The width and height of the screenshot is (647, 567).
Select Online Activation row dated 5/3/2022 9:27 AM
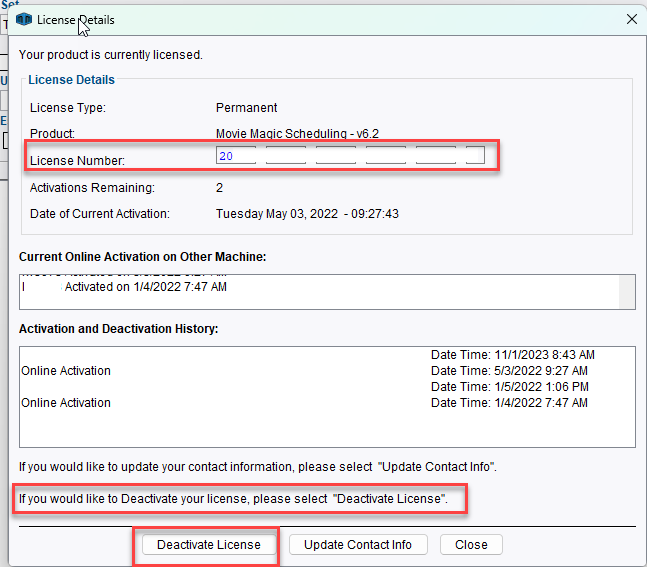coord(327,371)
